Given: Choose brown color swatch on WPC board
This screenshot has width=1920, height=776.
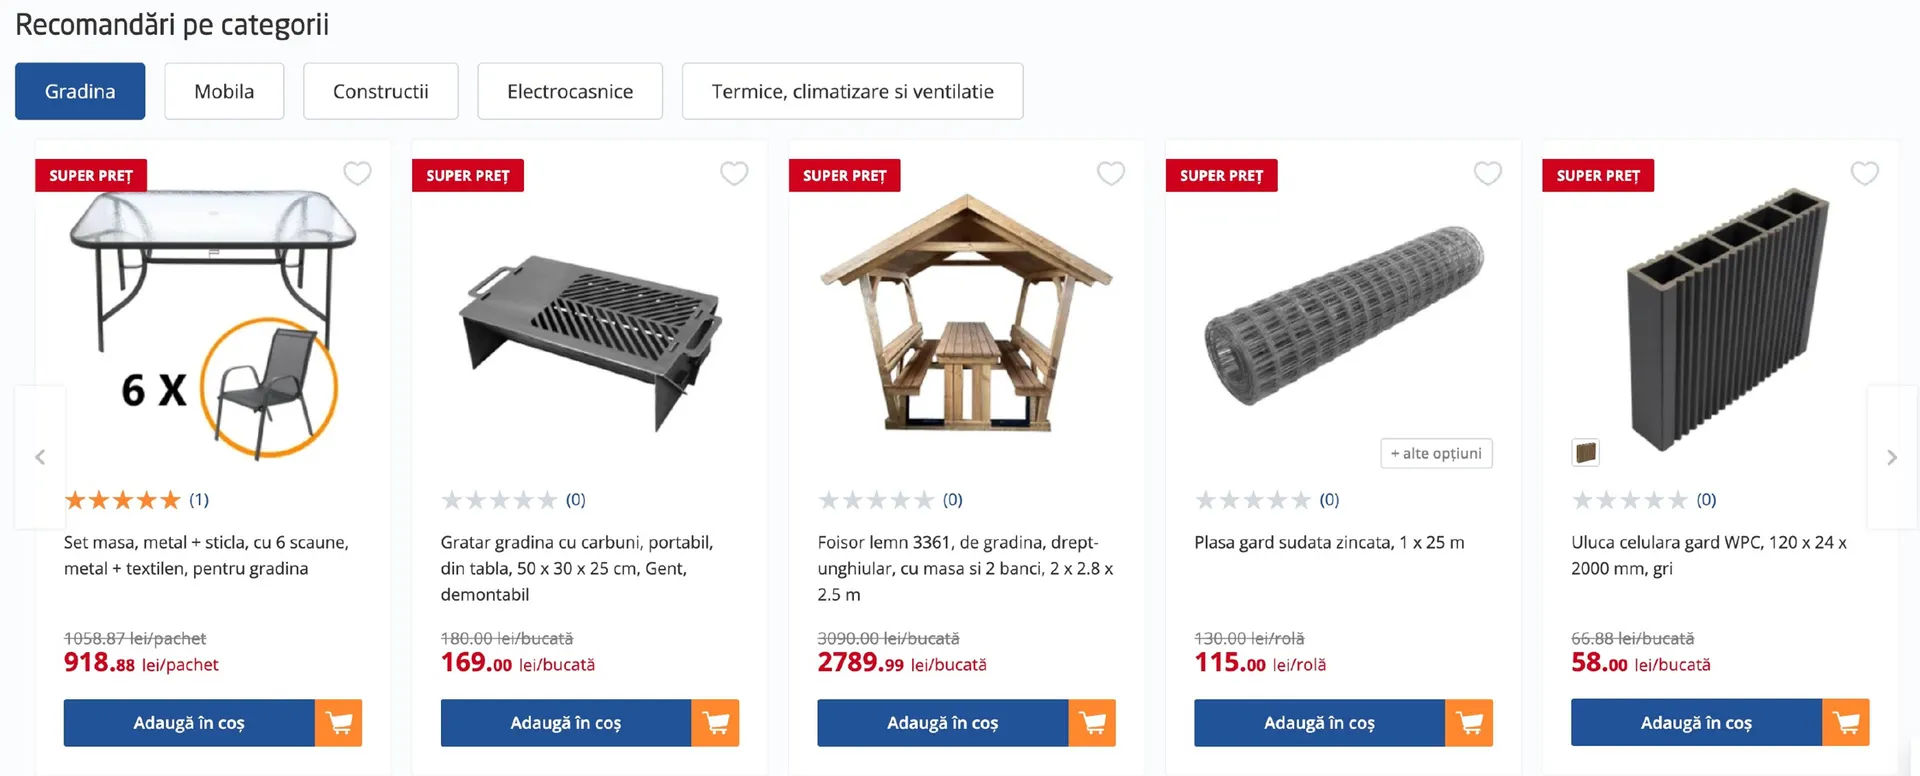Looking at the screenshot, I should point(1586,453).
